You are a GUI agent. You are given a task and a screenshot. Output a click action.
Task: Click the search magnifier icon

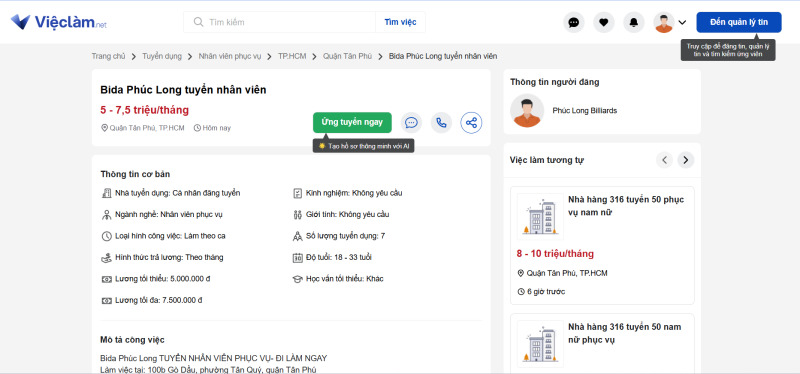point(198,22)
